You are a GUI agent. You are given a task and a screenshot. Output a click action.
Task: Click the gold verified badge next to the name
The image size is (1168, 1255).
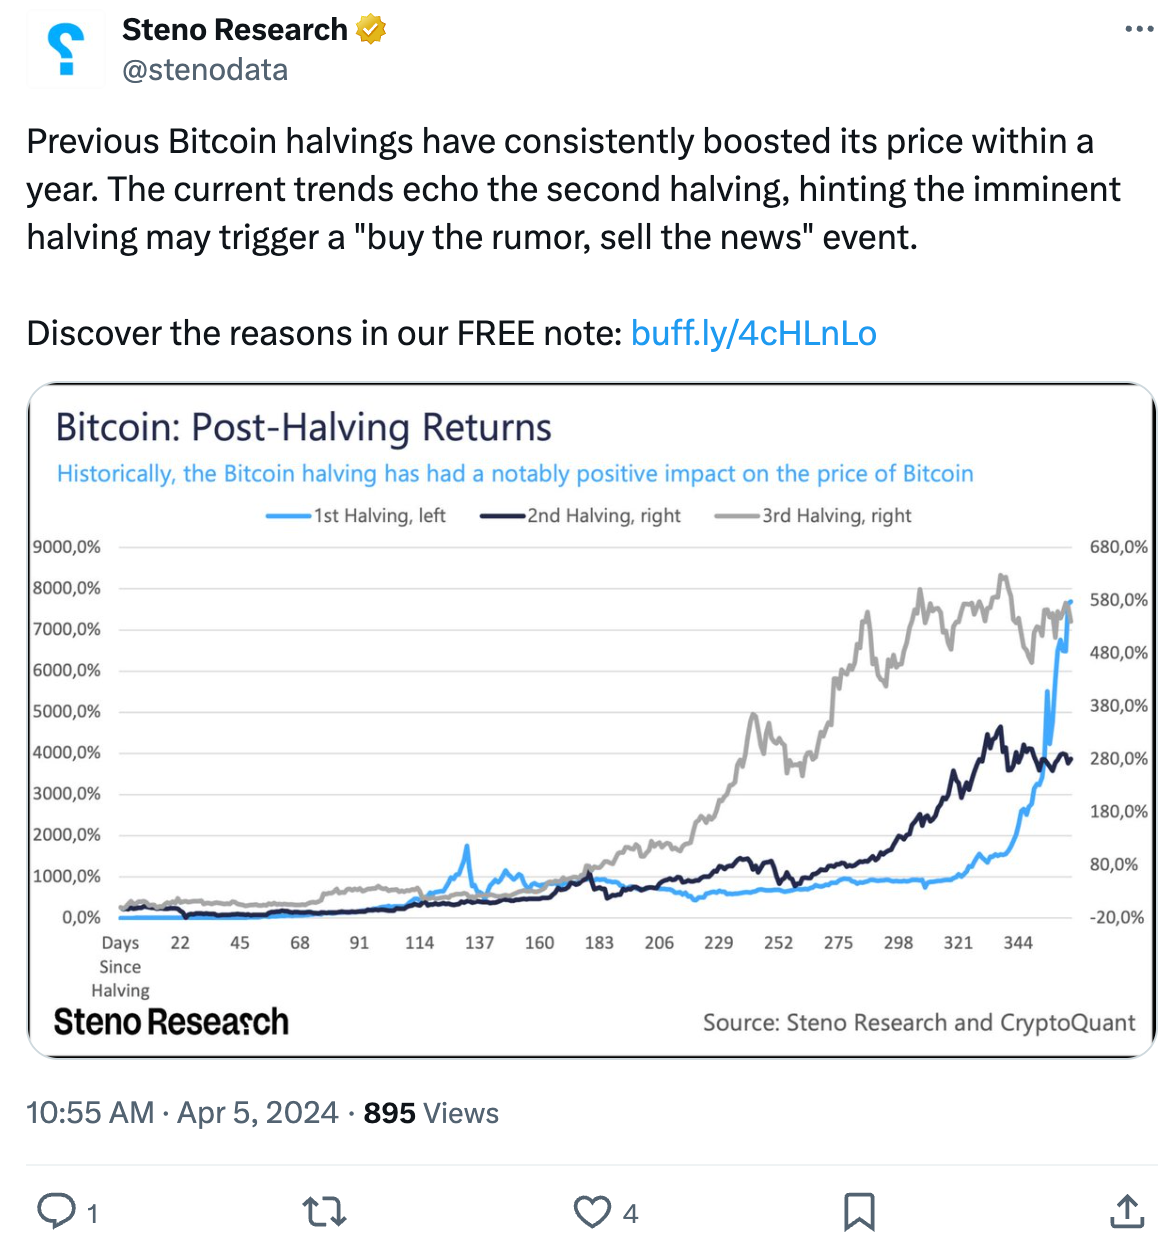[371, 29]
